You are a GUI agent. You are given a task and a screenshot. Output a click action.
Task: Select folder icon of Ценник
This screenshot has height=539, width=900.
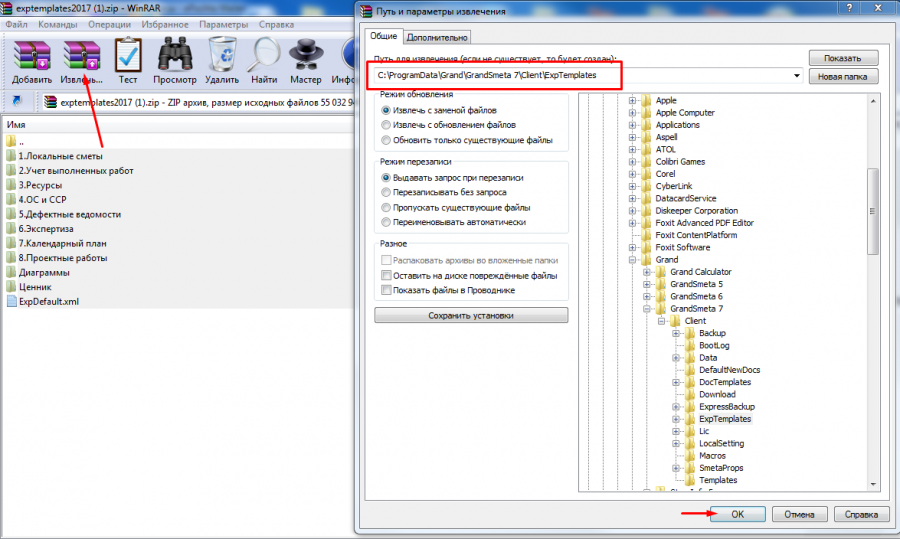[11, 286]
